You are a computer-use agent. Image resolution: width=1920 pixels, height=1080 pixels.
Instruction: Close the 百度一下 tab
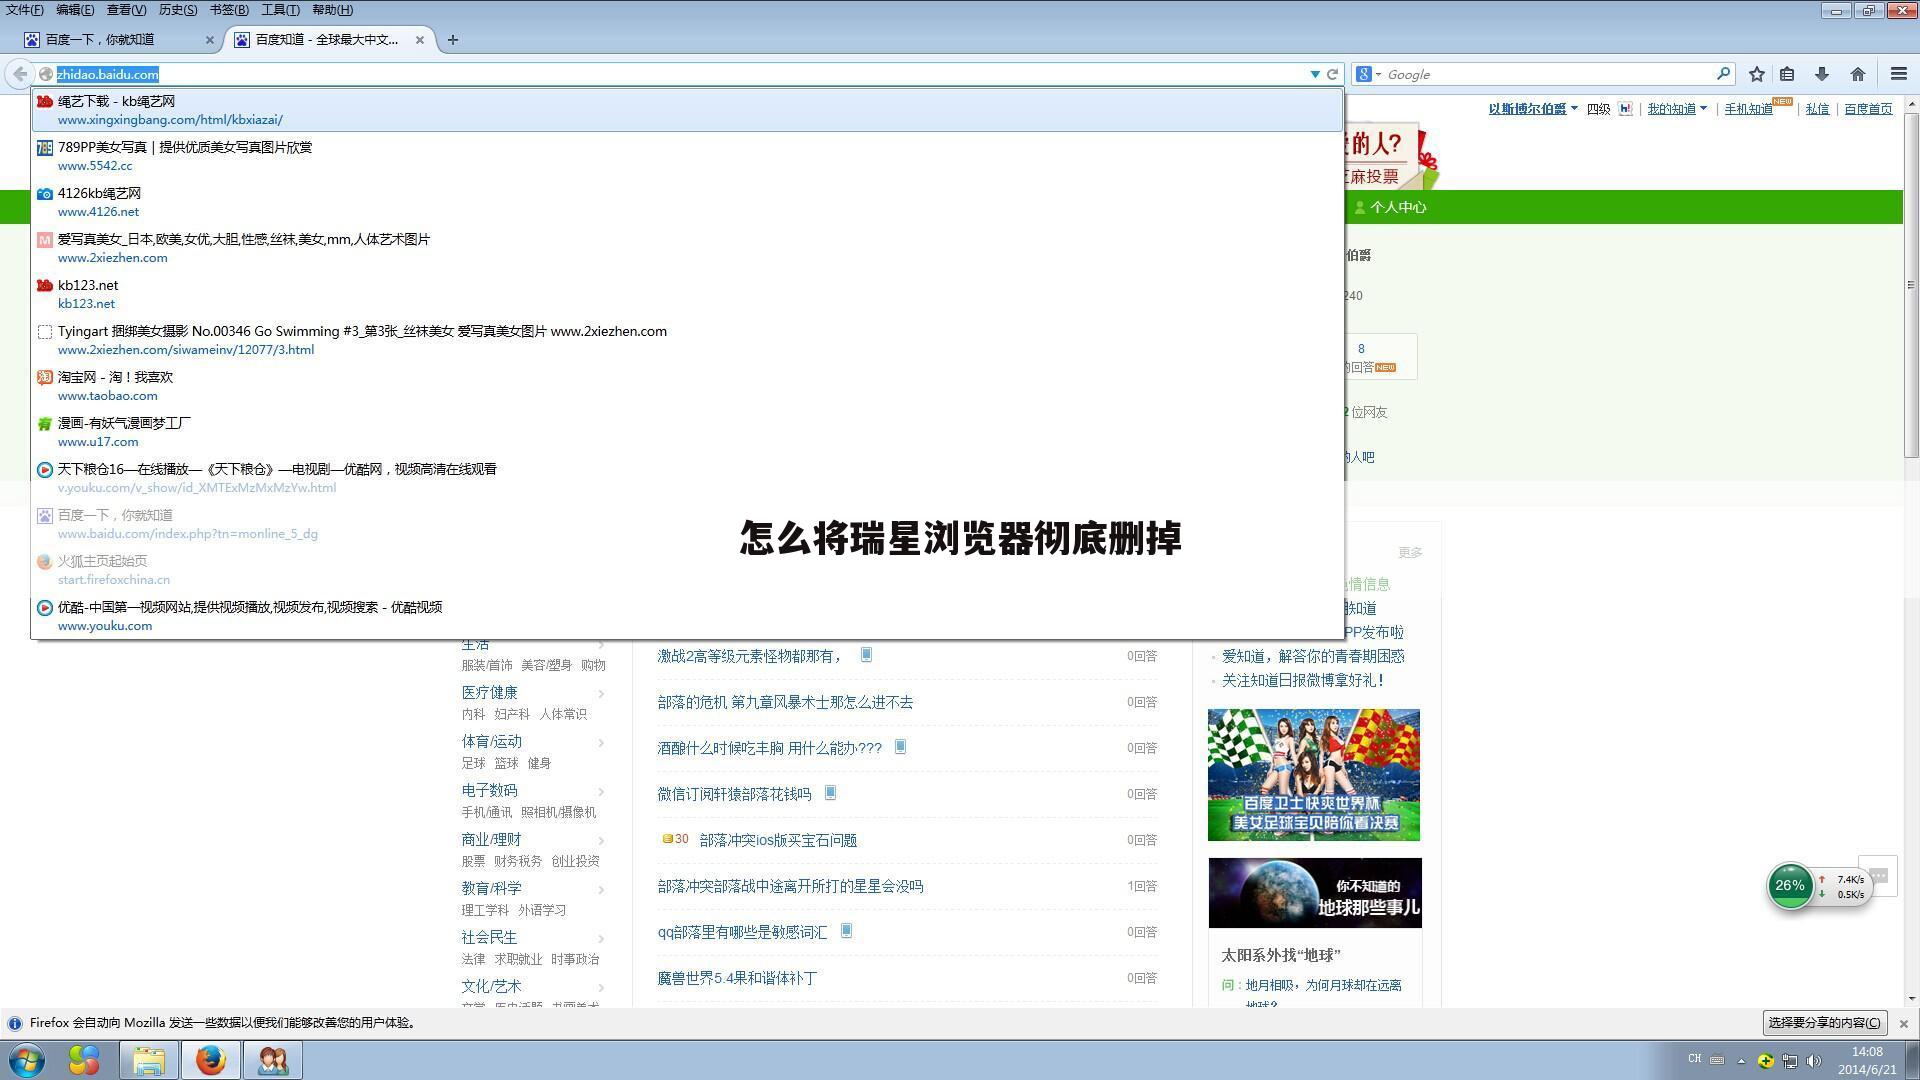pyautogui.click(x=209, y=40)
